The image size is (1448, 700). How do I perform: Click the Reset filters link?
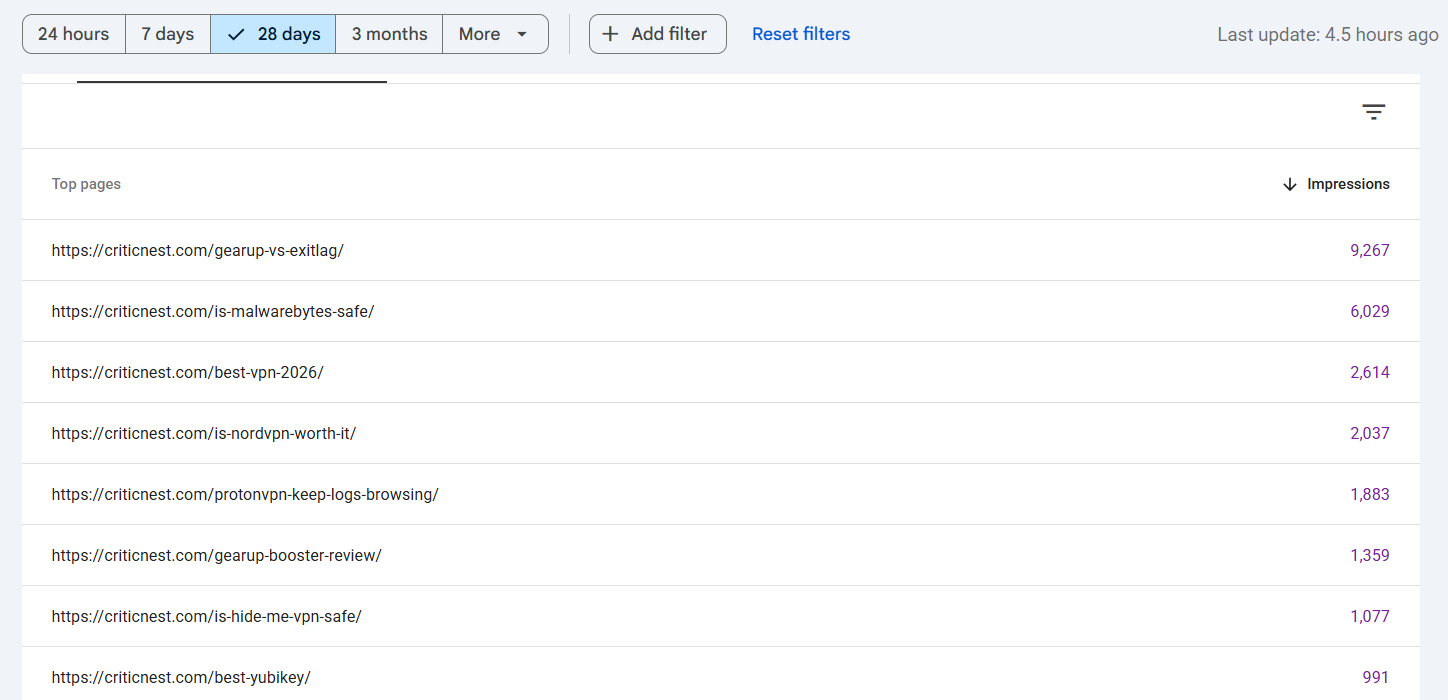pyautogui.click(x=801, y=34)
